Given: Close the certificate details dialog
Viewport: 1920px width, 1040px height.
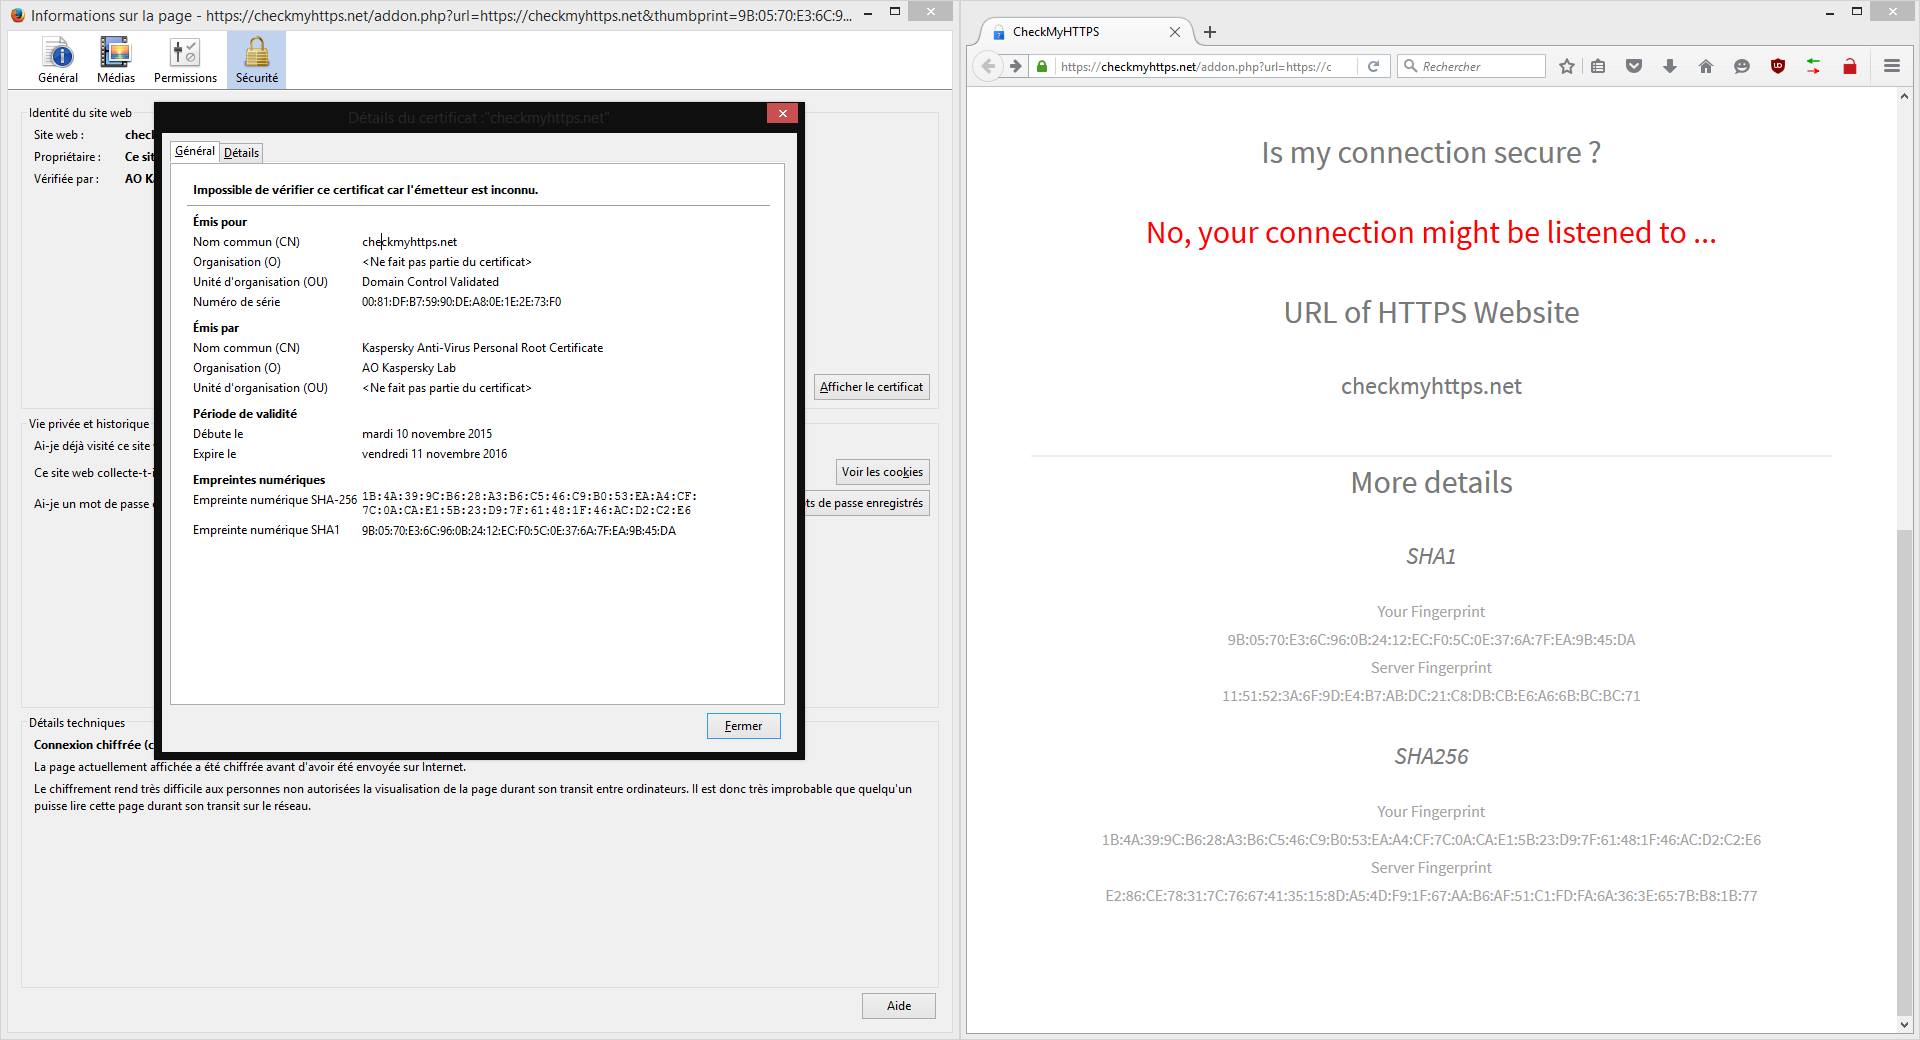Looking at the screenshot, I should pos(782,113).
